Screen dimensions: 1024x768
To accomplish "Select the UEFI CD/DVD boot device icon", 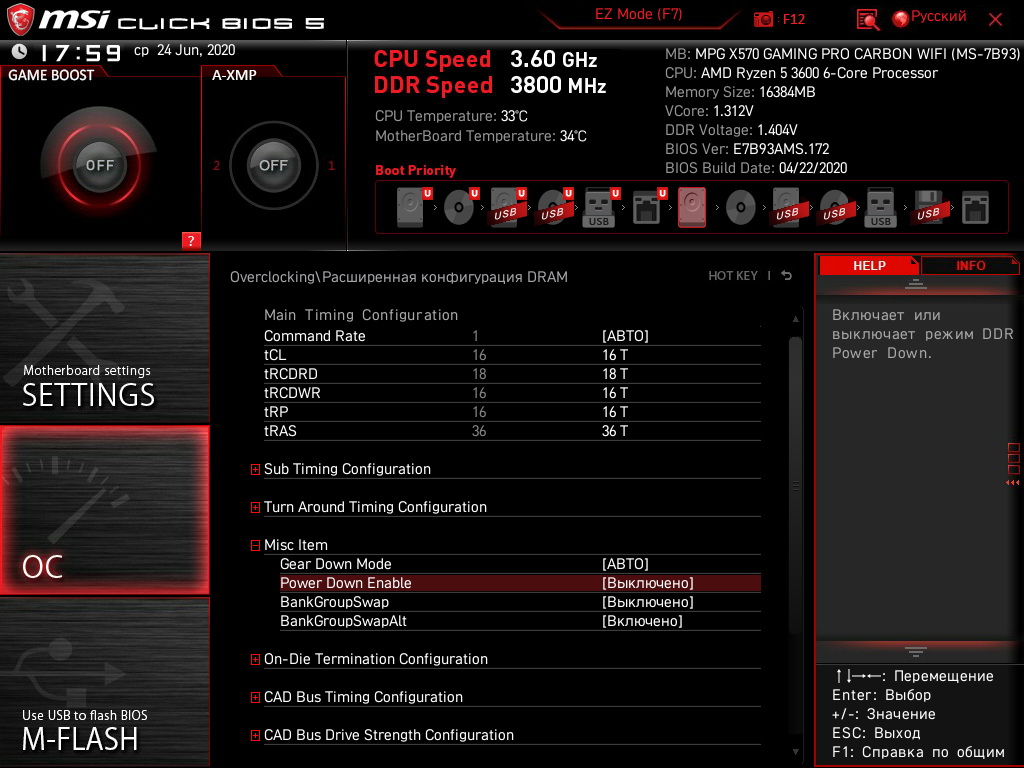I will pos(461,207).
